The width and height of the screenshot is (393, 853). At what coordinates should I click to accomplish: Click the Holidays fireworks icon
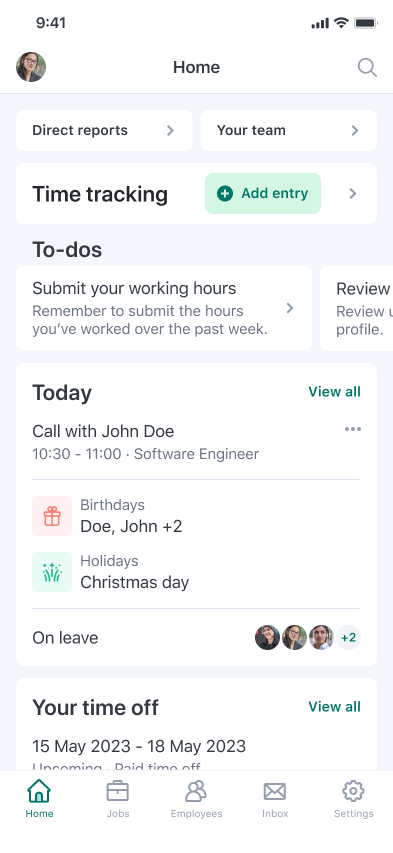click(x=52, y=572)
